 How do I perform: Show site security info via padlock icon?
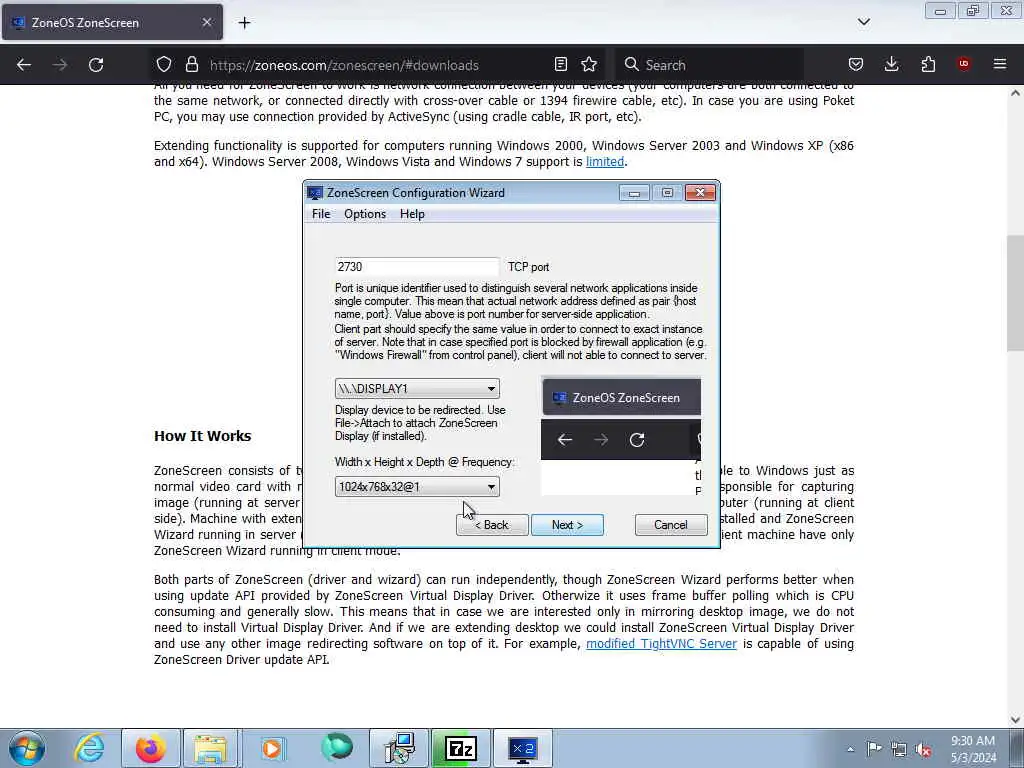(191, 65)
